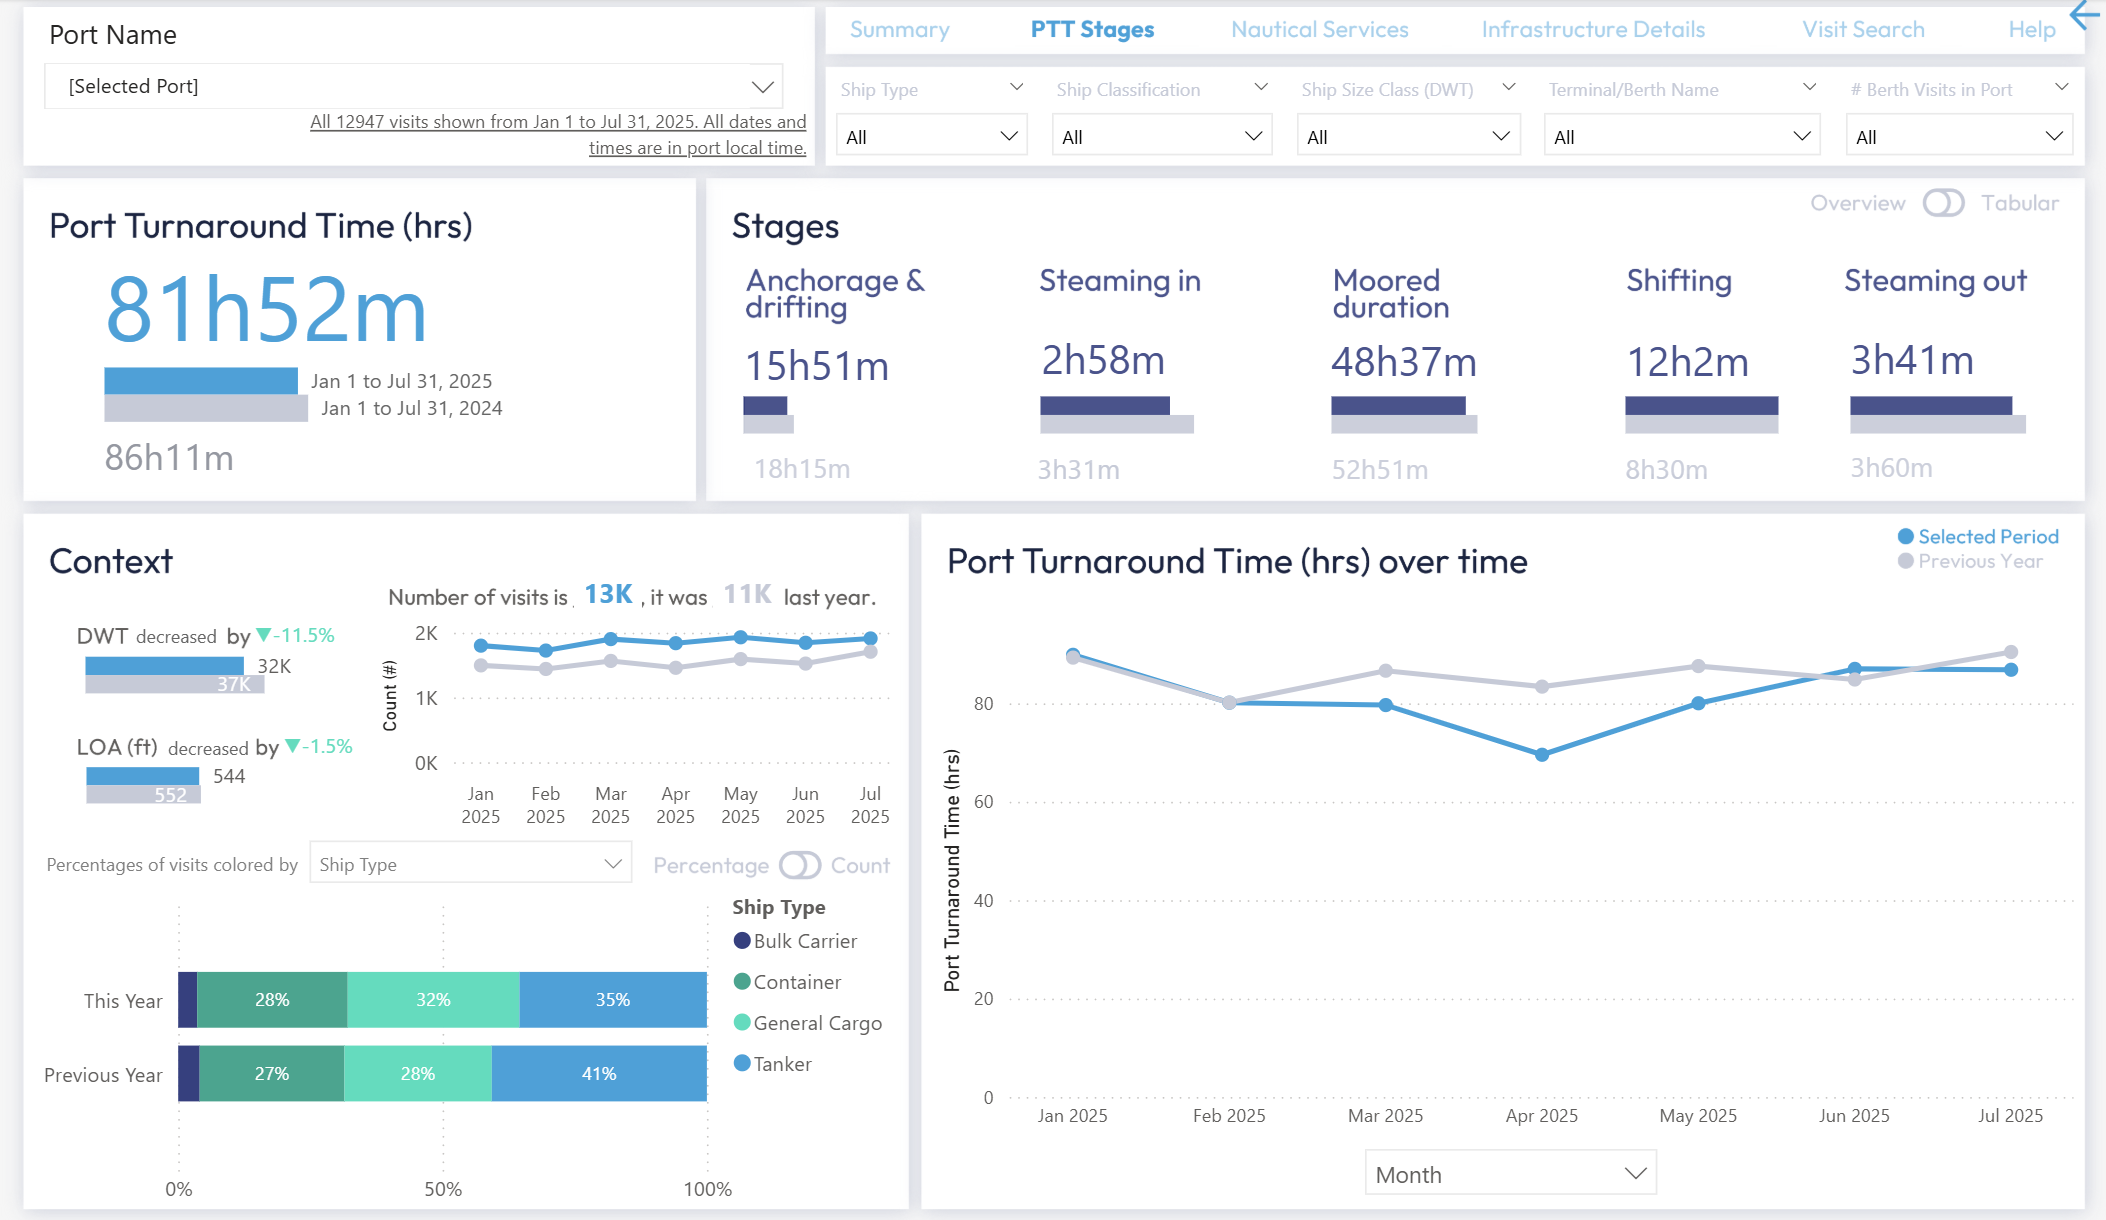The image size is (2106, 1220).
Task: Select the Tanker legend color swatch
Action: pyautogui.click(x=741, y=1063)
